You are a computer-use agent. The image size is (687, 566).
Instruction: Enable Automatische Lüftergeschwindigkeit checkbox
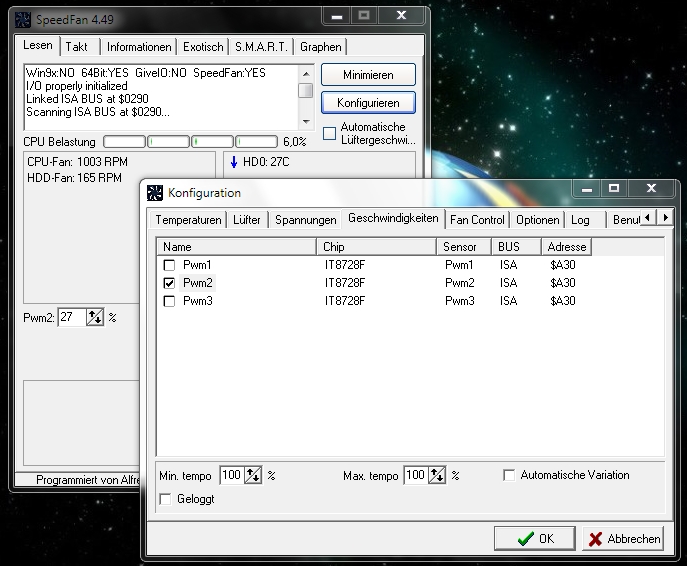coord(329,133)
